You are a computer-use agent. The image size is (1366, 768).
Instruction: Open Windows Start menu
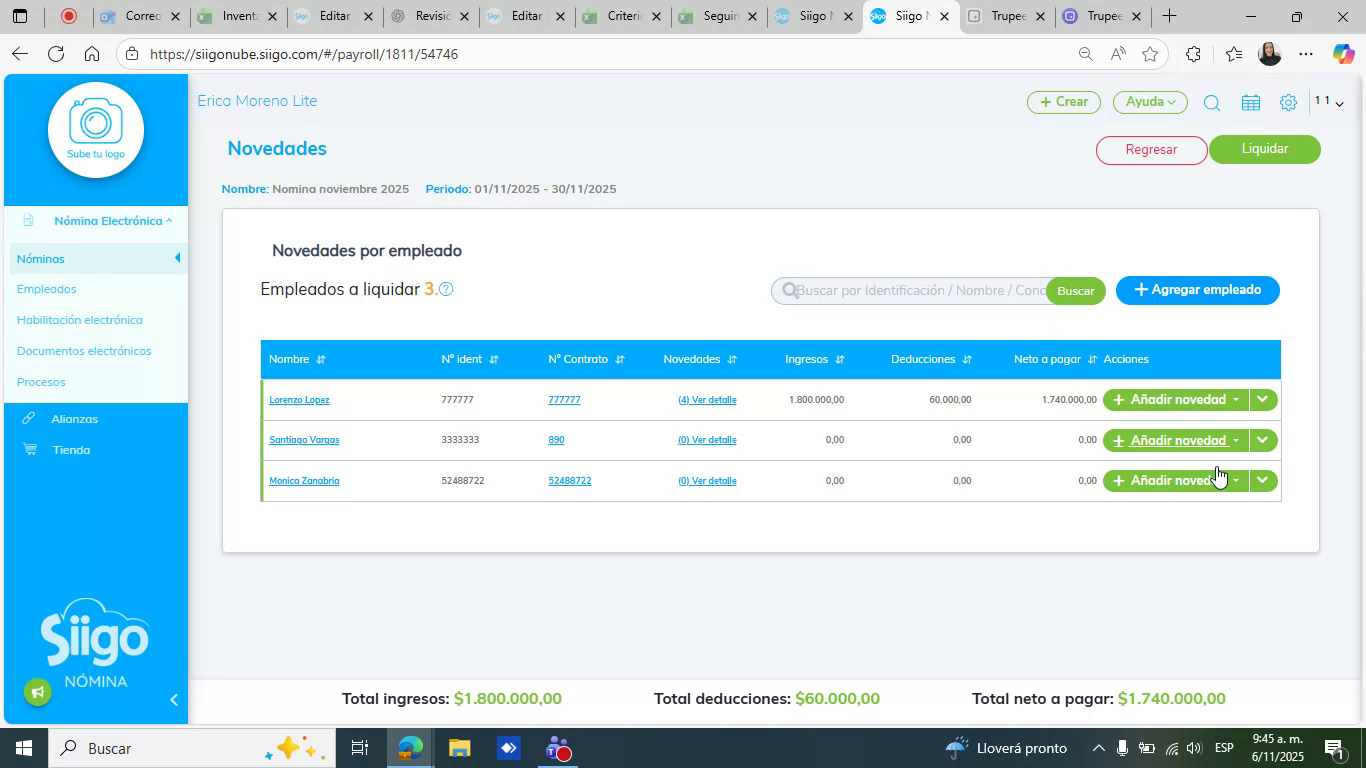coord(23,748)
